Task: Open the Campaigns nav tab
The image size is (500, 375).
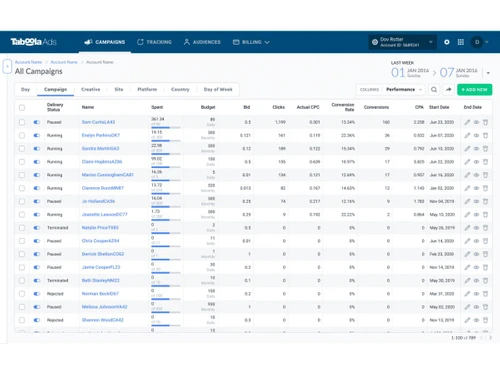Action: [x=105, y=42]
